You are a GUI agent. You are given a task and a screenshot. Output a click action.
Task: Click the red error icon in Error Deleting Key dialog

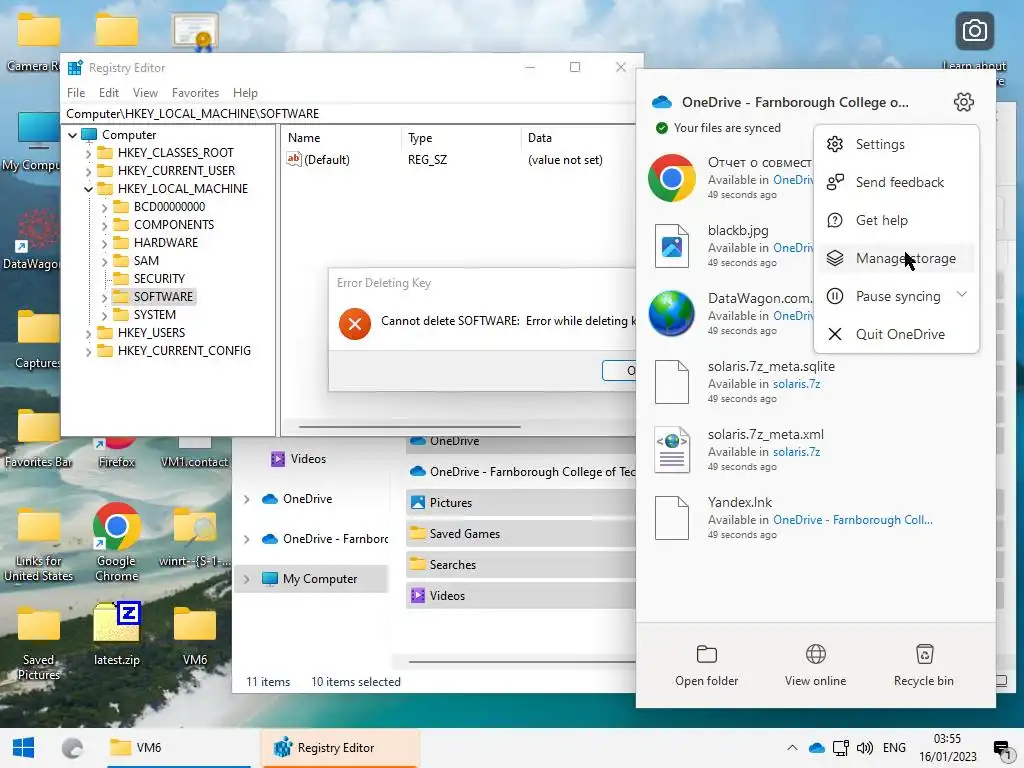pos(355,323)
